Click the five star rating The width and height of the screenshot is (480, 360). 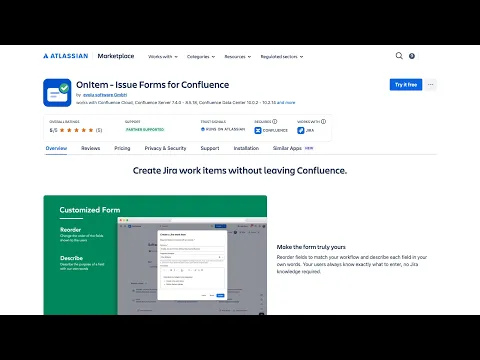(x=76, y=130)
